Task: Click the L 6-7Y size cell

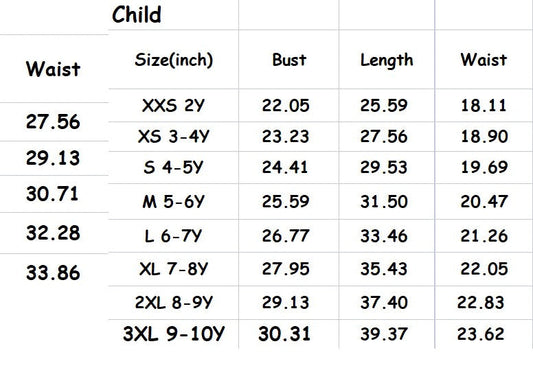Action: click(173, 236)
